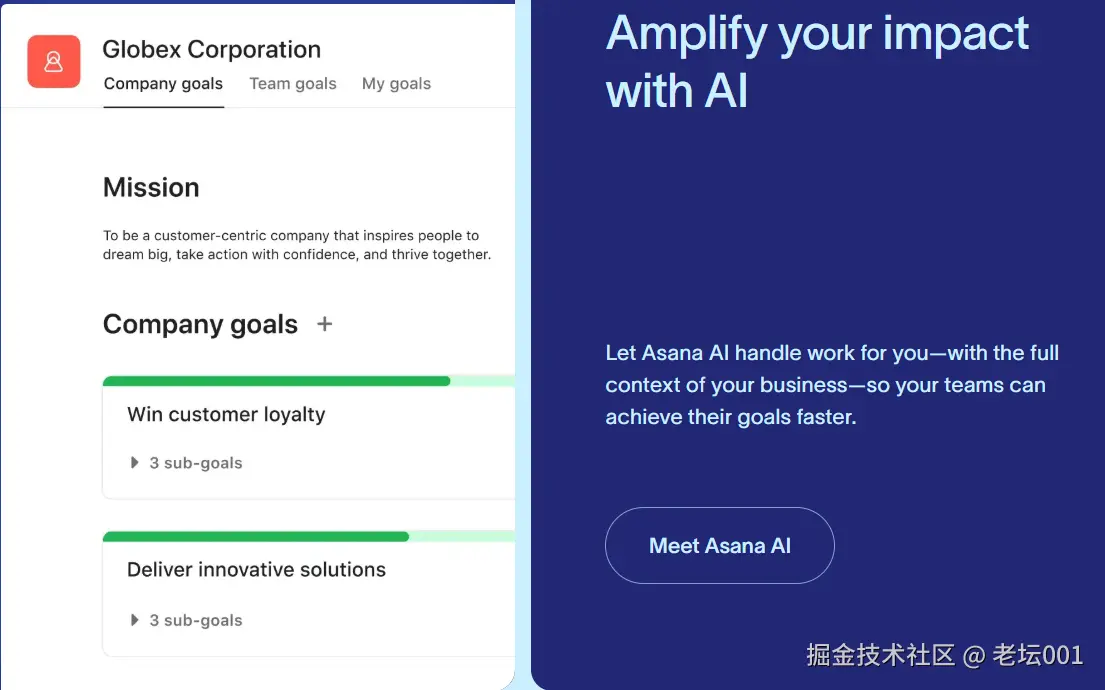Switch to the Team goals tab
This screenshot has width=1105, height=690.
(x=292, y=84)
